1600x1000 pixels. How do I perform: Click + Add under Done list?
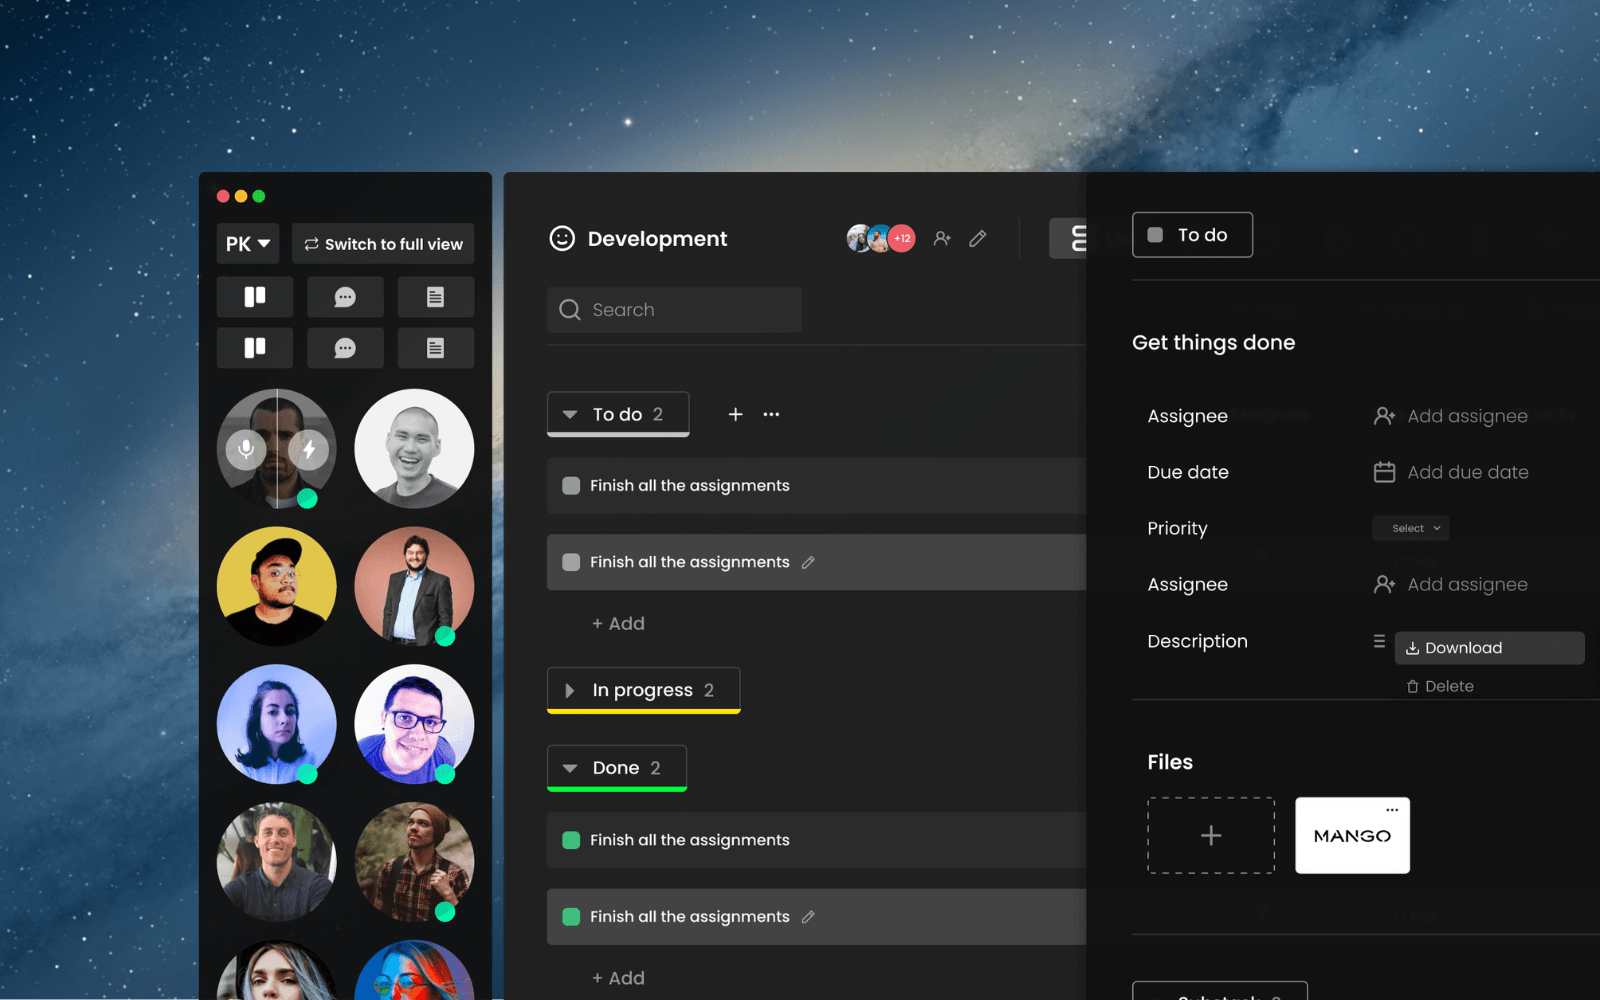(618, 978)
